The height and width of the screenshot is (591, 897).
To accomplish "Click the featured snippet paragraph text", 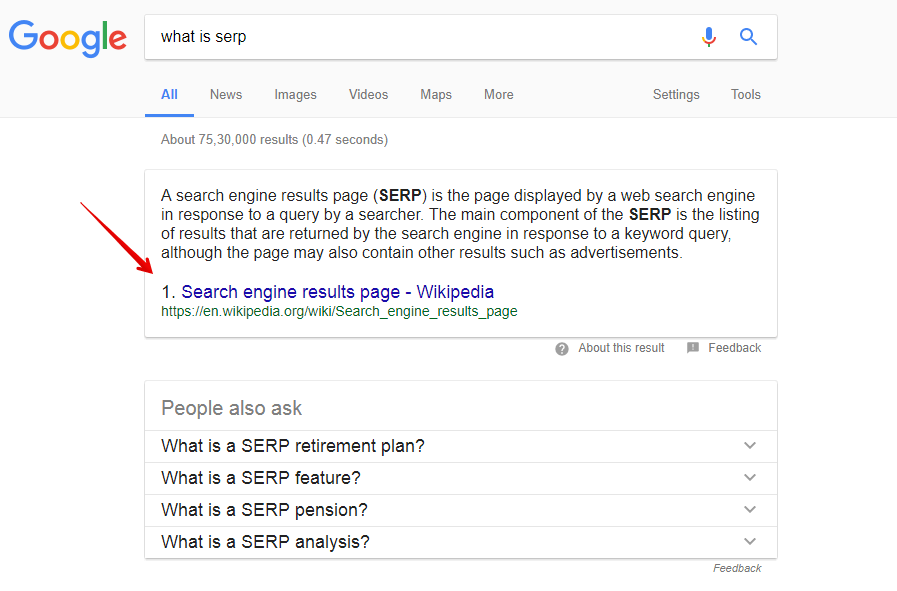I will pyautogui.click(x=460, y=224).
